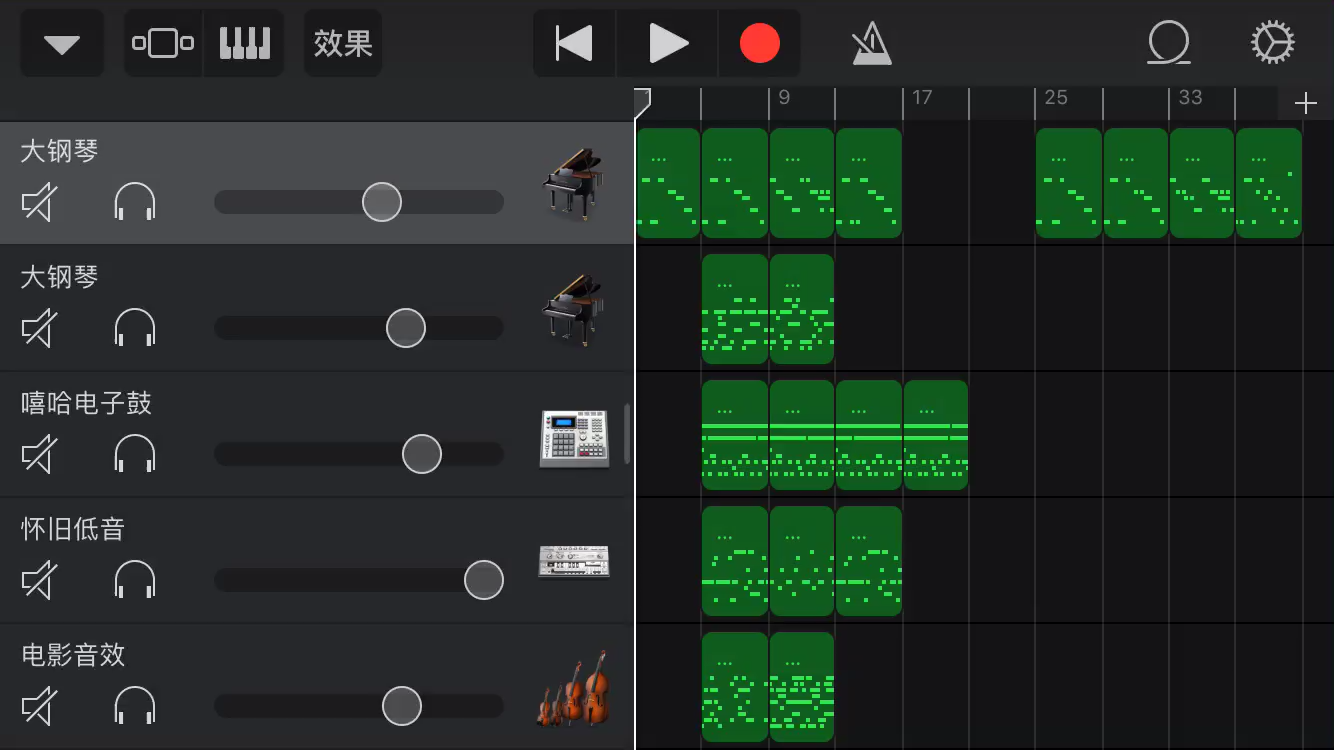
Task: Tap grand piano icon of highlighted 大钢琴 track
Action: [x=573, y=184]
